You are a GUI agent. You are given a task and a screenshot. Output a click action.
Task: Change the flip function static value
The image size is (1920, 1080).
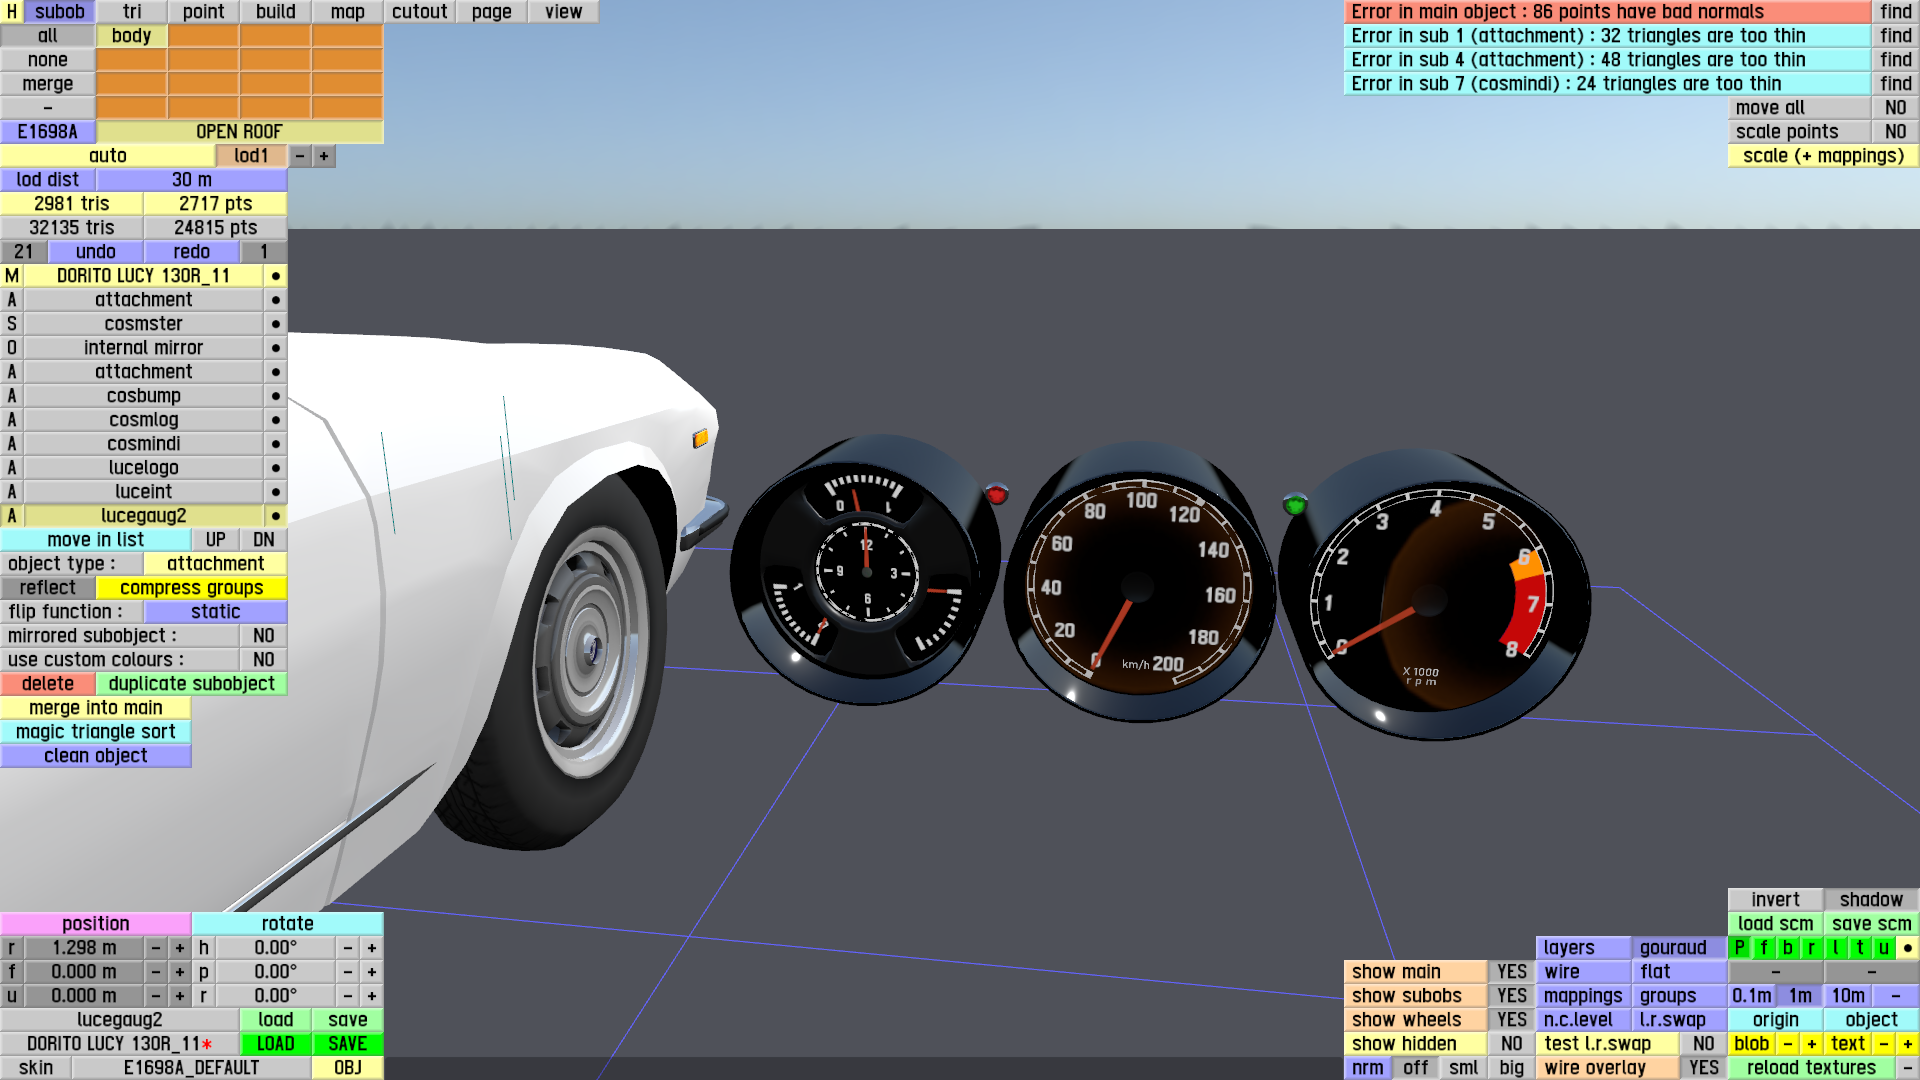pyautogui.click(x=215, y=612)
